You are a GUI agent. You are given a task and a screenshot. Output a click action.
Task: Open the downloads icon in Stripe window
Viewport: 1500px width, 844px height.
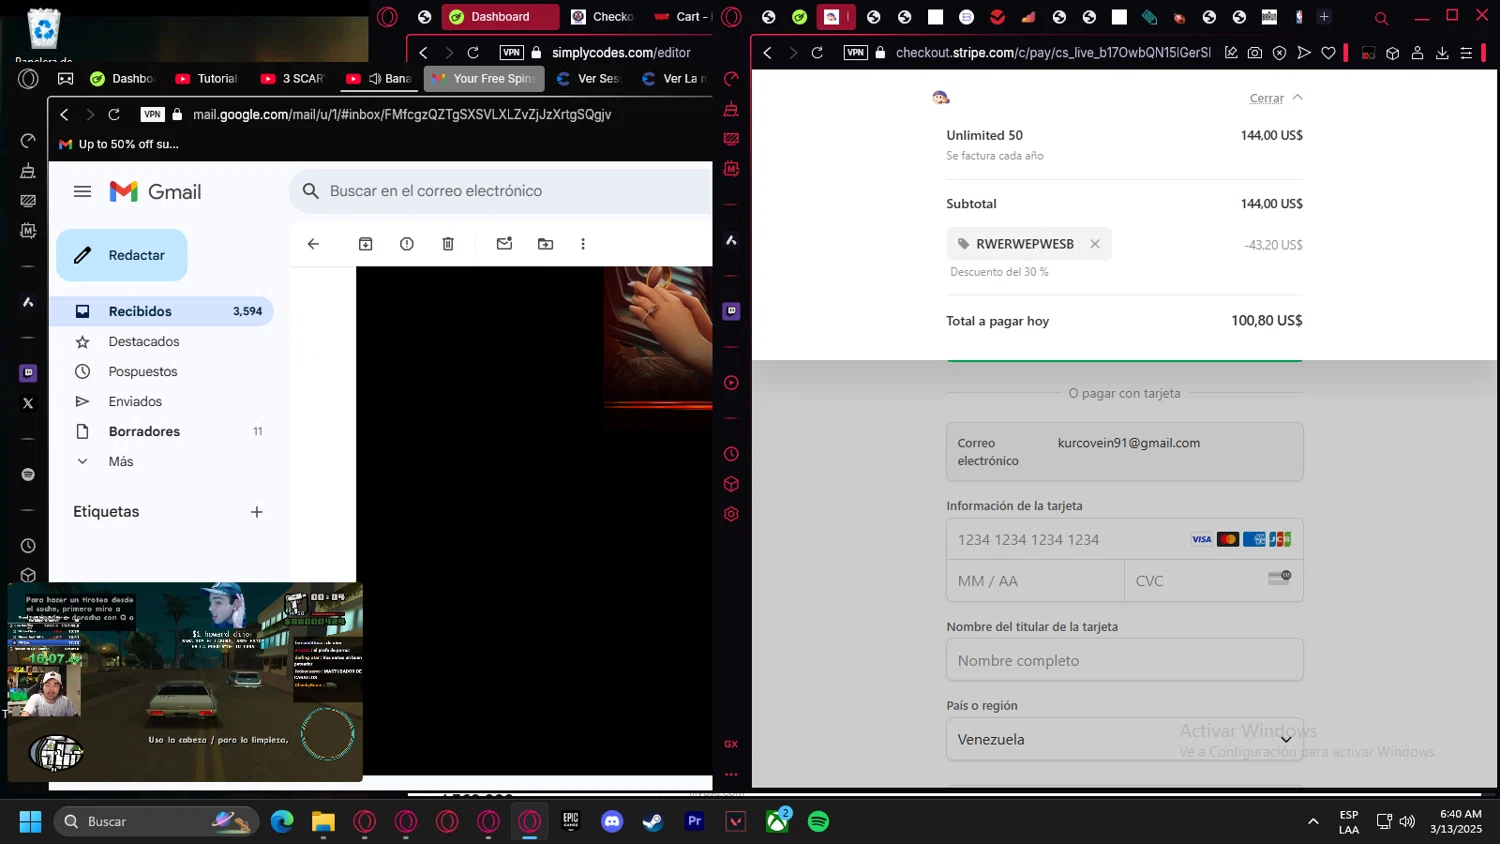pyautogui.click(x=1442, y=53)
